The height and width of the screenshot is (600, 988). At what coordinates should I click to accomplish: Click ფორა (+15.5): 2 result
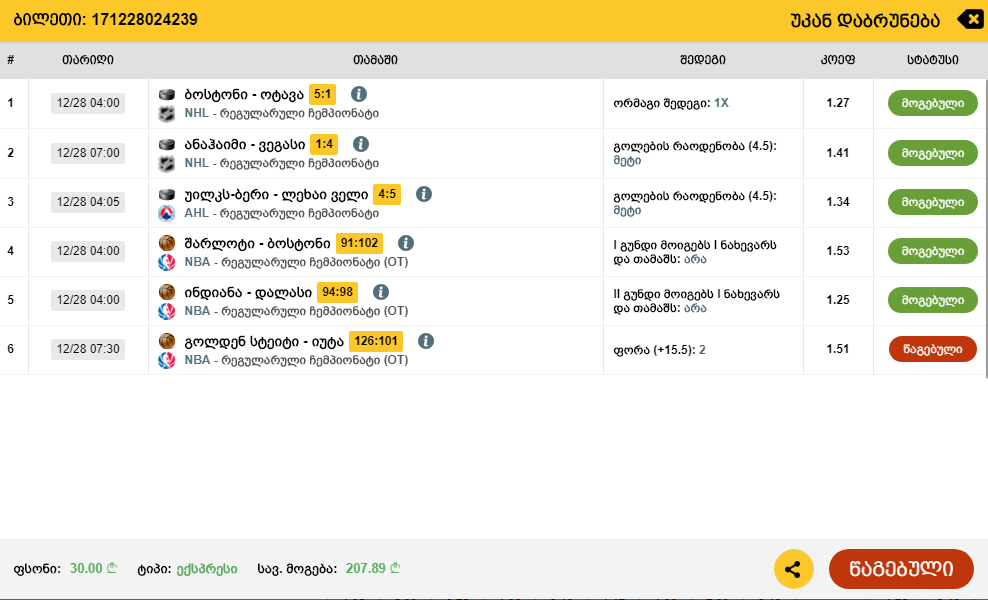point(659,350)
